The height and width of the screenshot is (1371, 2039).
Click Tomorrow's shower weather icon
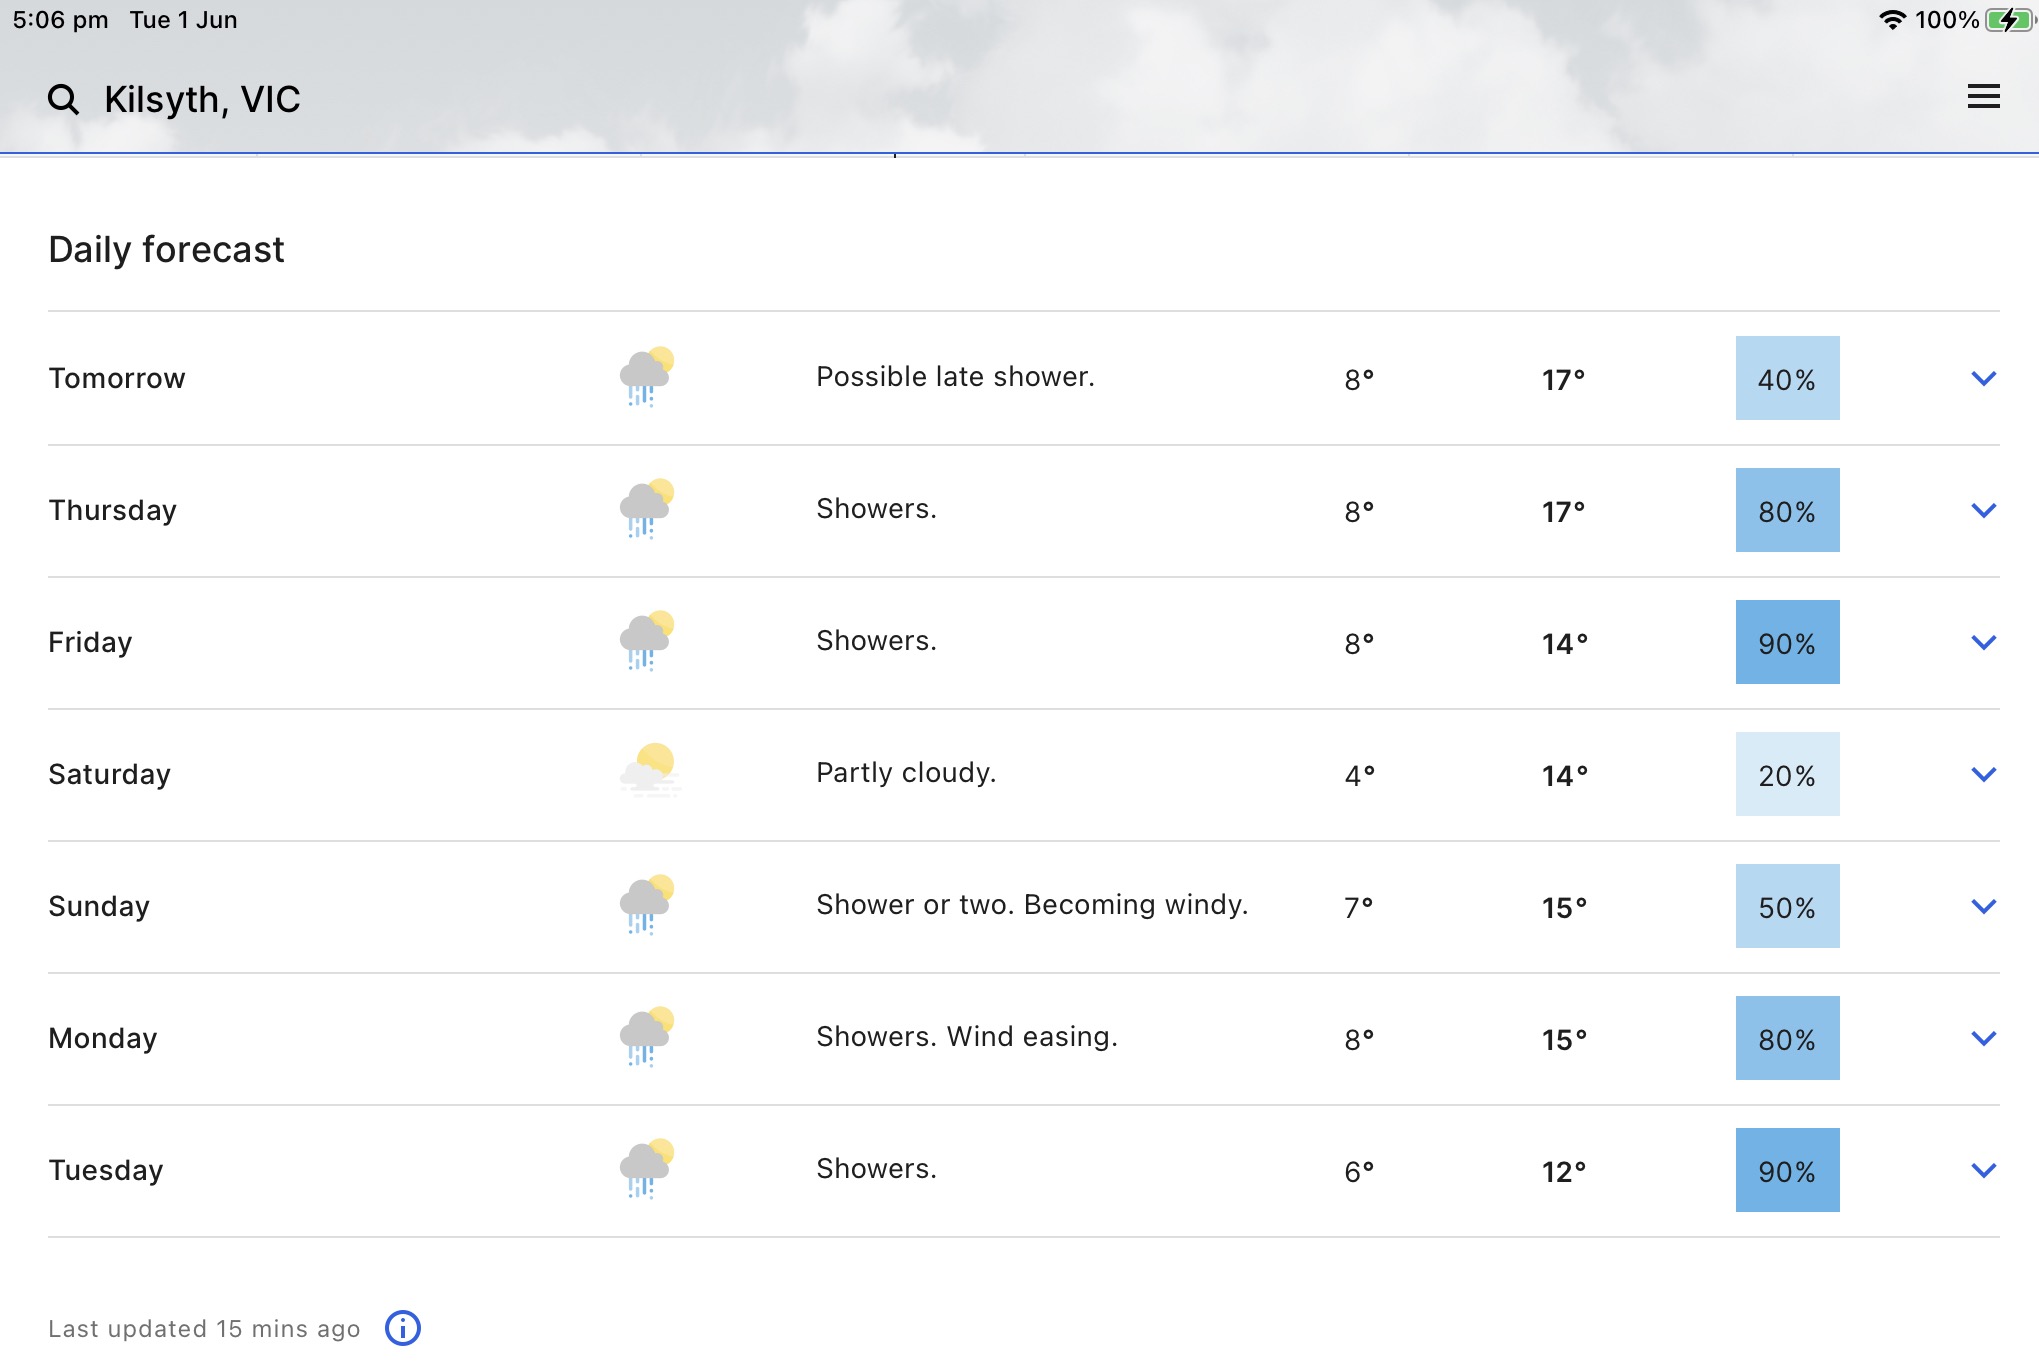coord(646,377)
